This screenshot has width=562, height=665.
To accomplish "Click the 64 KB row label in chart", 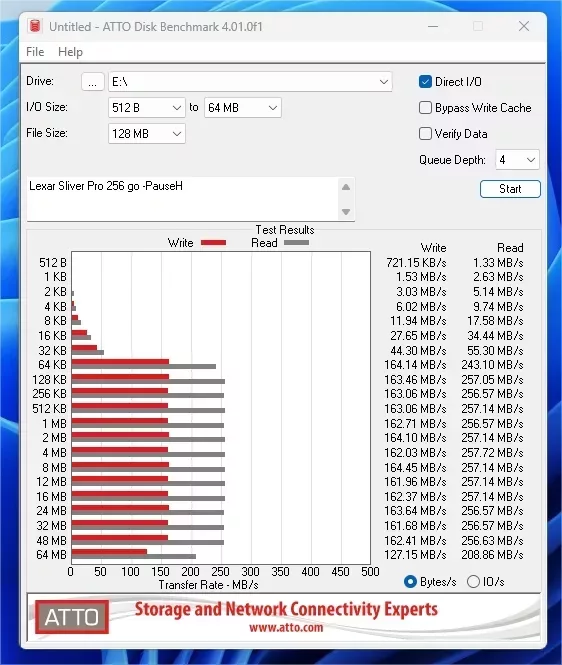I will [53, 365].
